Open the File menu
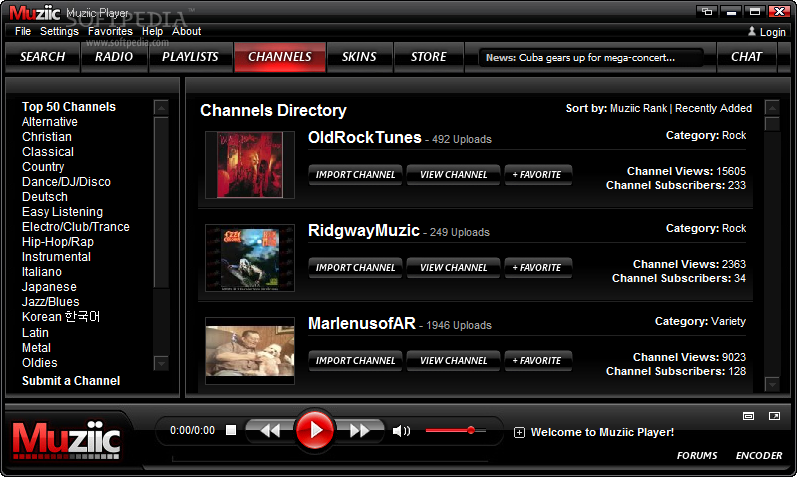 [x=23, y=32]
